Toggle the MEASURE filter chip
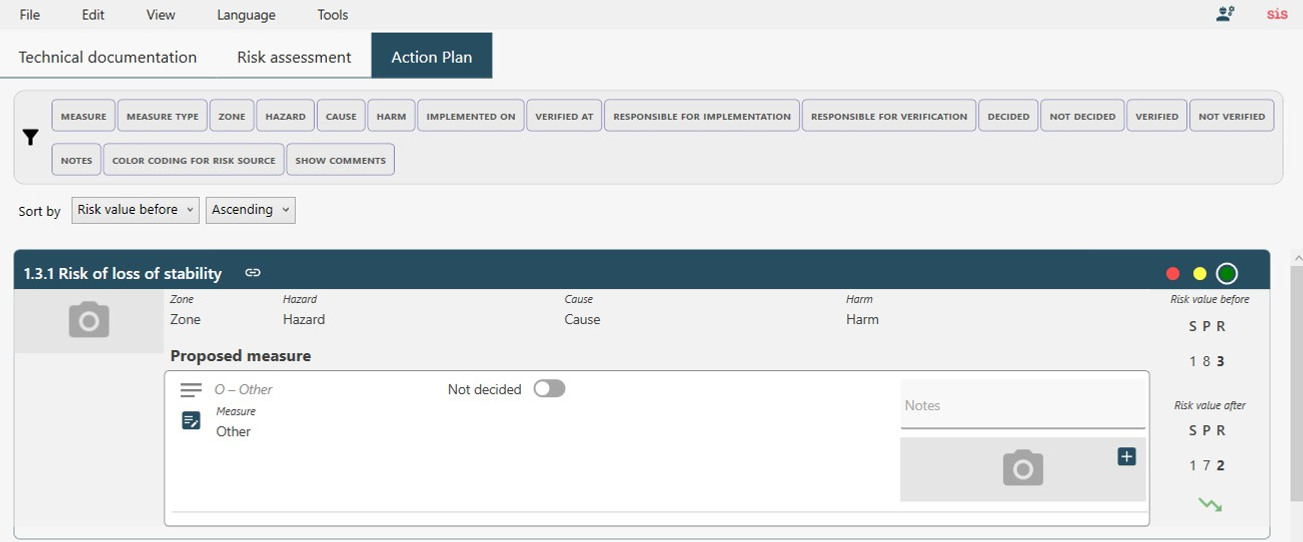The height and width of the screenshot is (542, 1303). tap(83, 116)
